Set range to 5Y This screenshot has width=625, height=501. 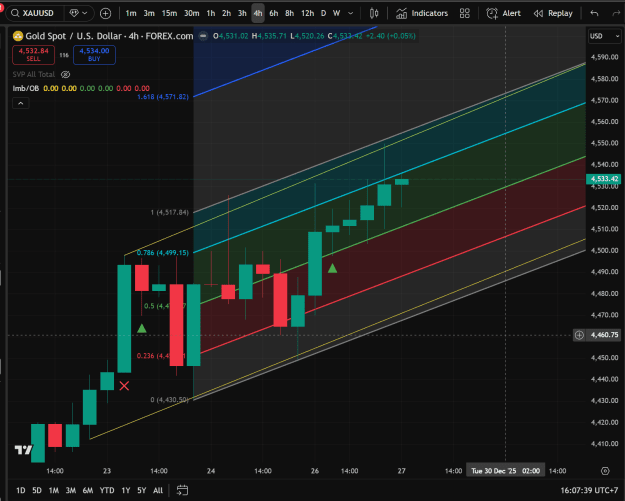click(x=142, y=490)
